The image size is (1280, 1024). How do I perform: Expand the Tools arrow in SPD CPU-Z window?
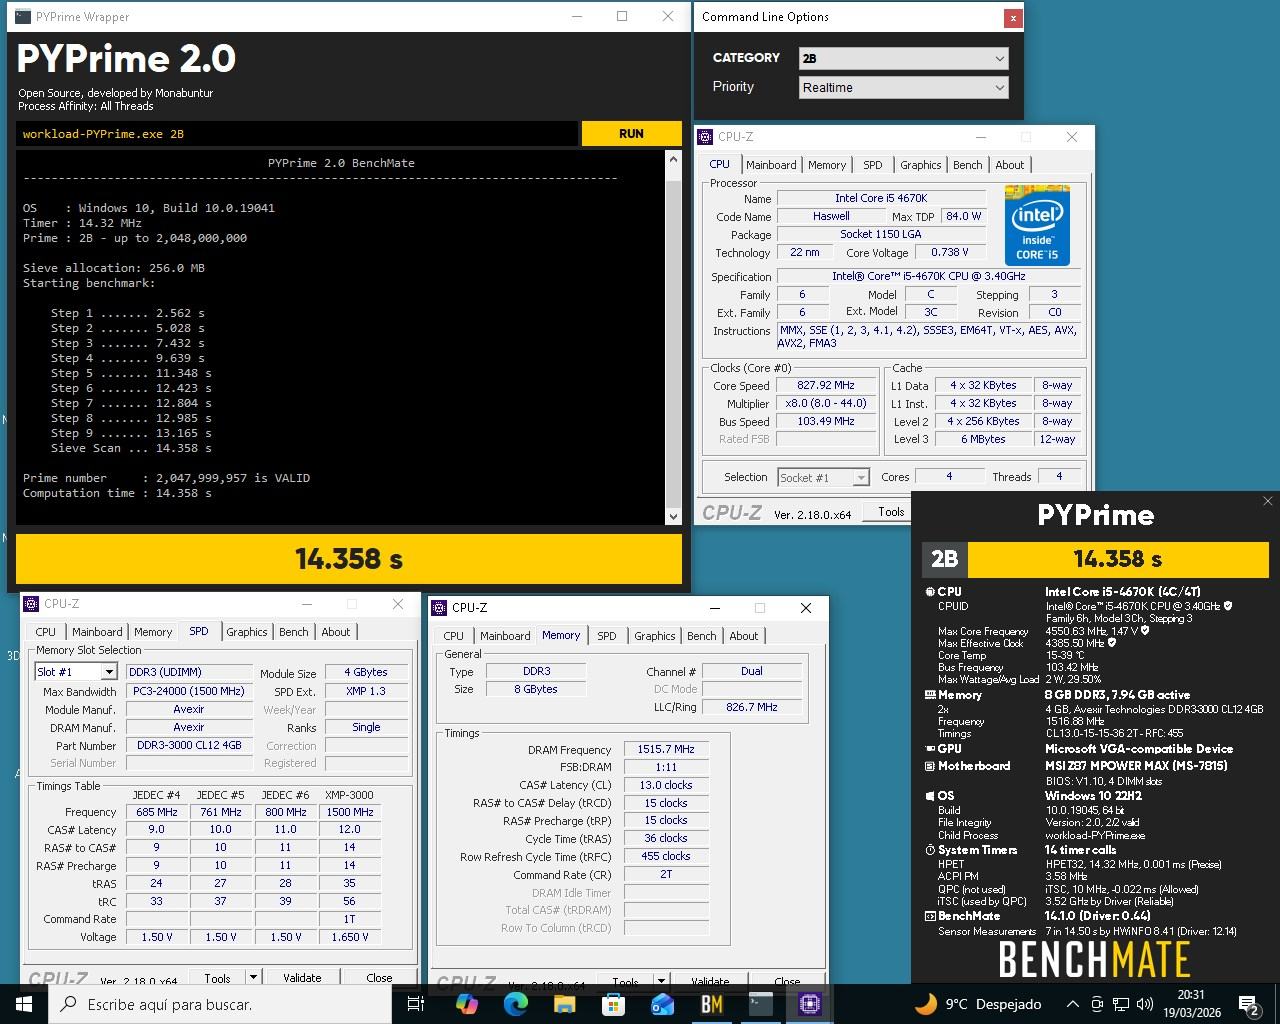pyautogui.click(x=253, y=978)
